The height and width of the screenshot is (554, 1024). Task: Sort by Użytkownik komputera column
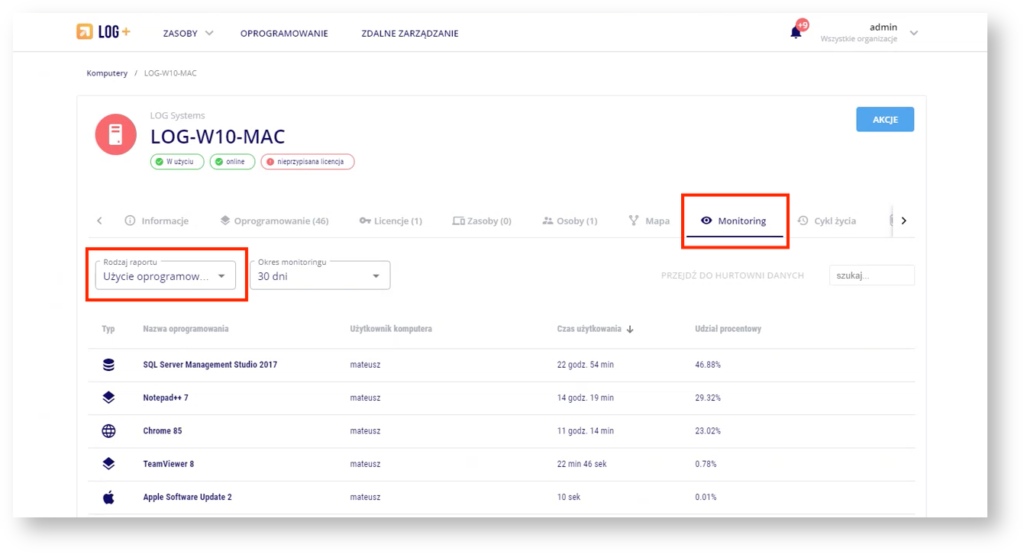[391, 329]
